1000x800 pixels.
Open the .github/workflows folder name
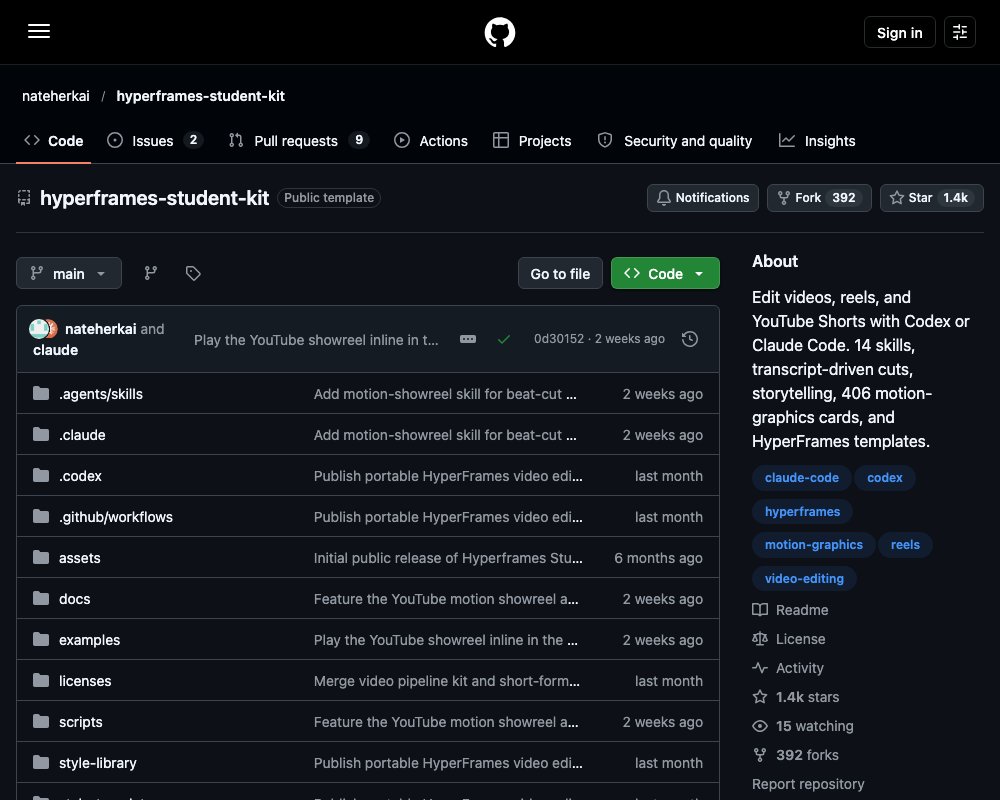pos(115,517)
